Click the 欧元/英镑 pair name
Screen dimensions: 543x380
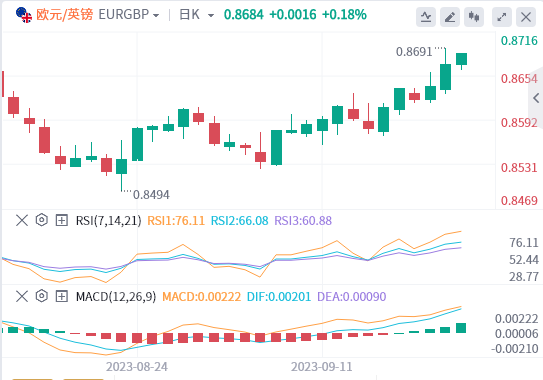(64, 15)
